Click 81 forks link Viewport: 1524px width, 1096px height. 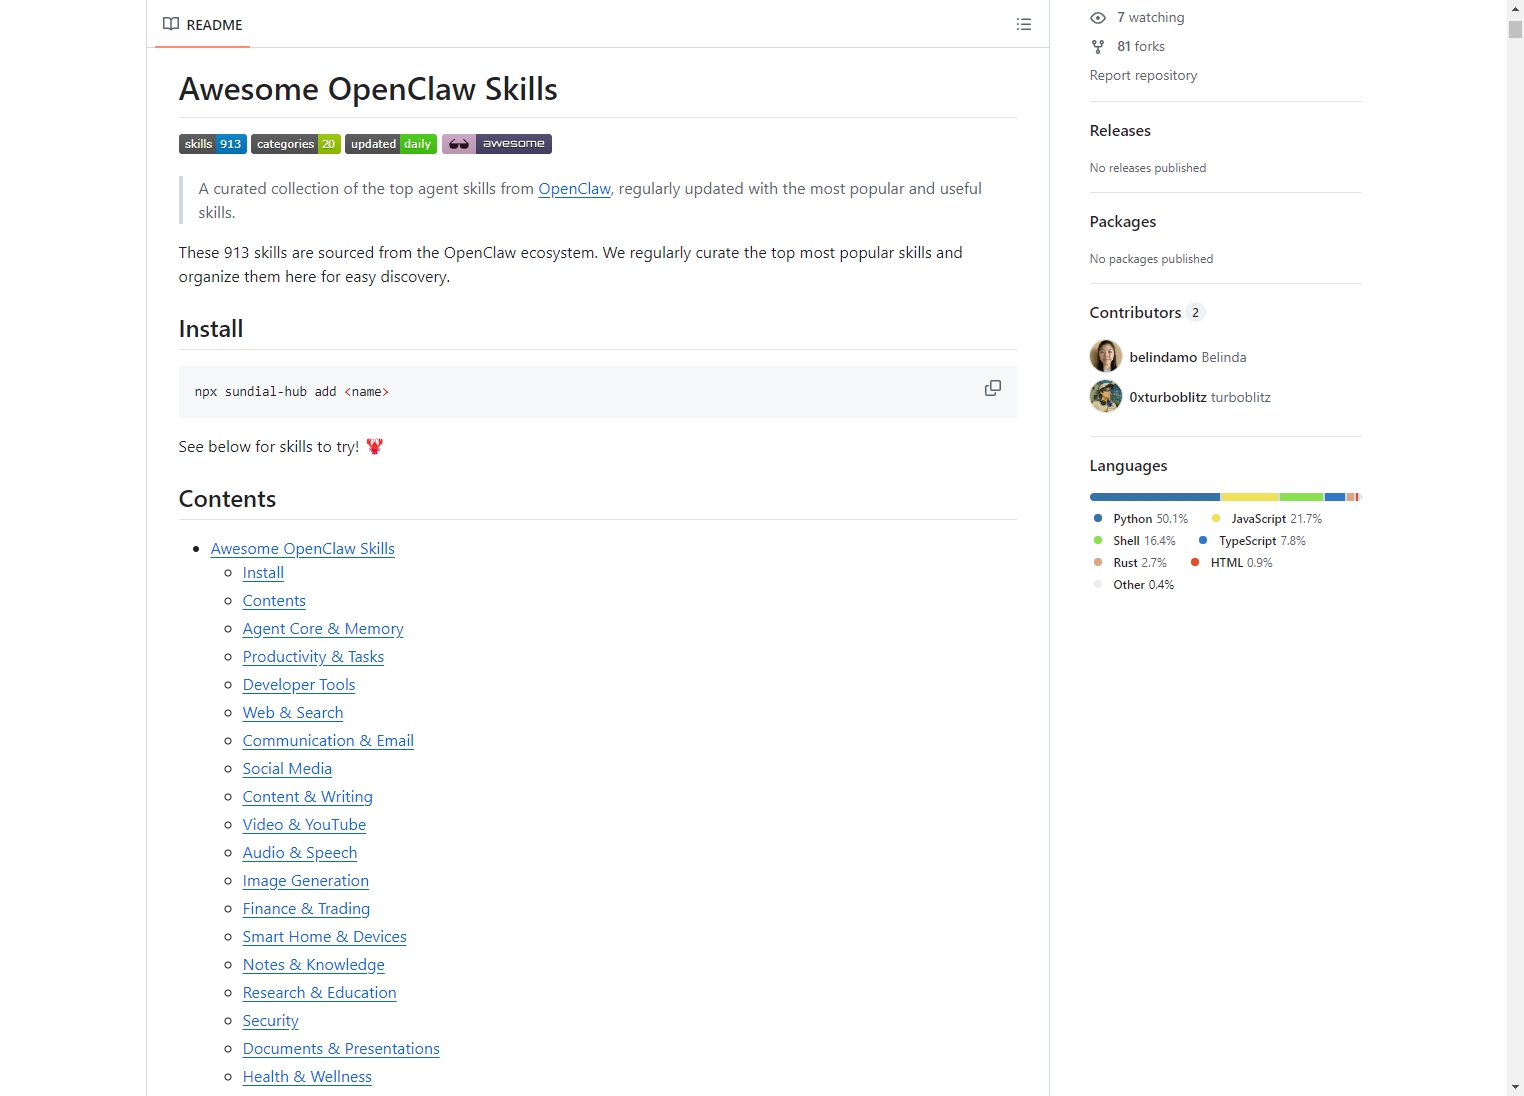[x=1141, y=47]
